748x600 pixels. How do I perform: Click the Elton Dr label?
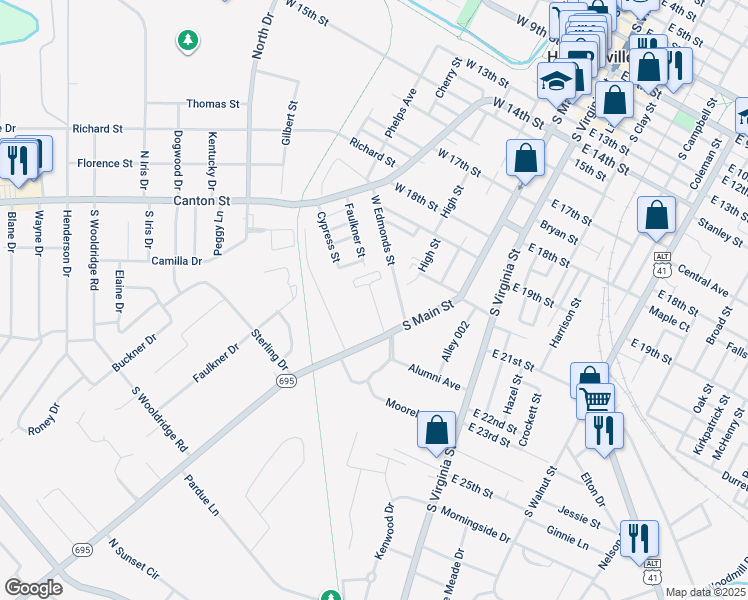point(593,490)
